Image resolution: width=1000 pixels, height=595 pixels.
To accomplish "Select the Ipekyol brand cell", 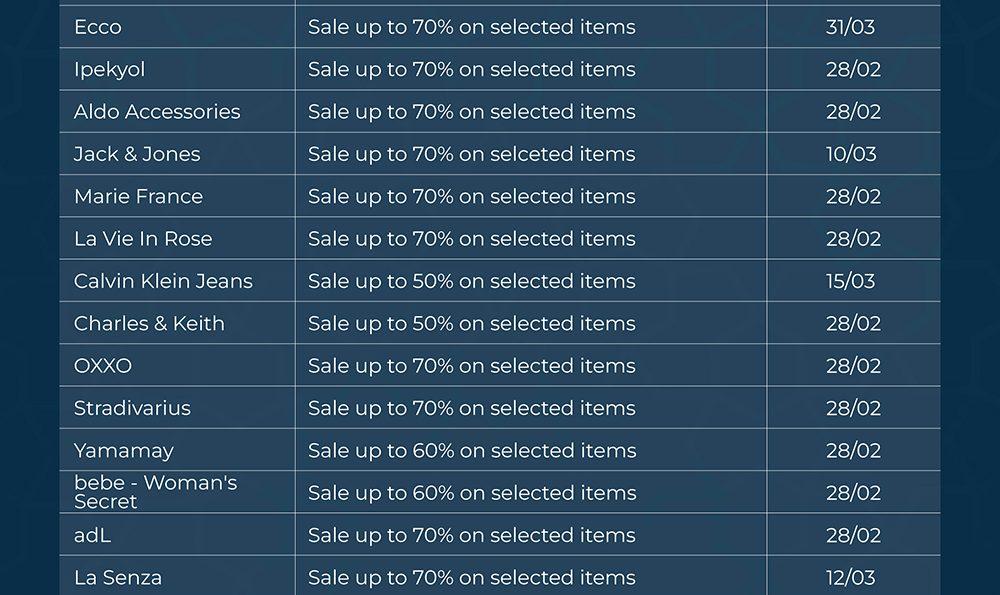I will coord(109,69).
